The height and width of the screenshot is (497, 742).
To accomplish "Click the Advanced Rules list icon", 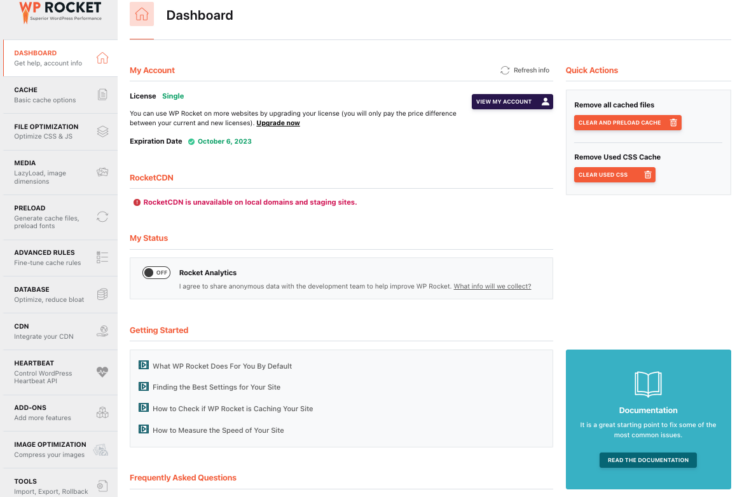I will coord(102,257).
